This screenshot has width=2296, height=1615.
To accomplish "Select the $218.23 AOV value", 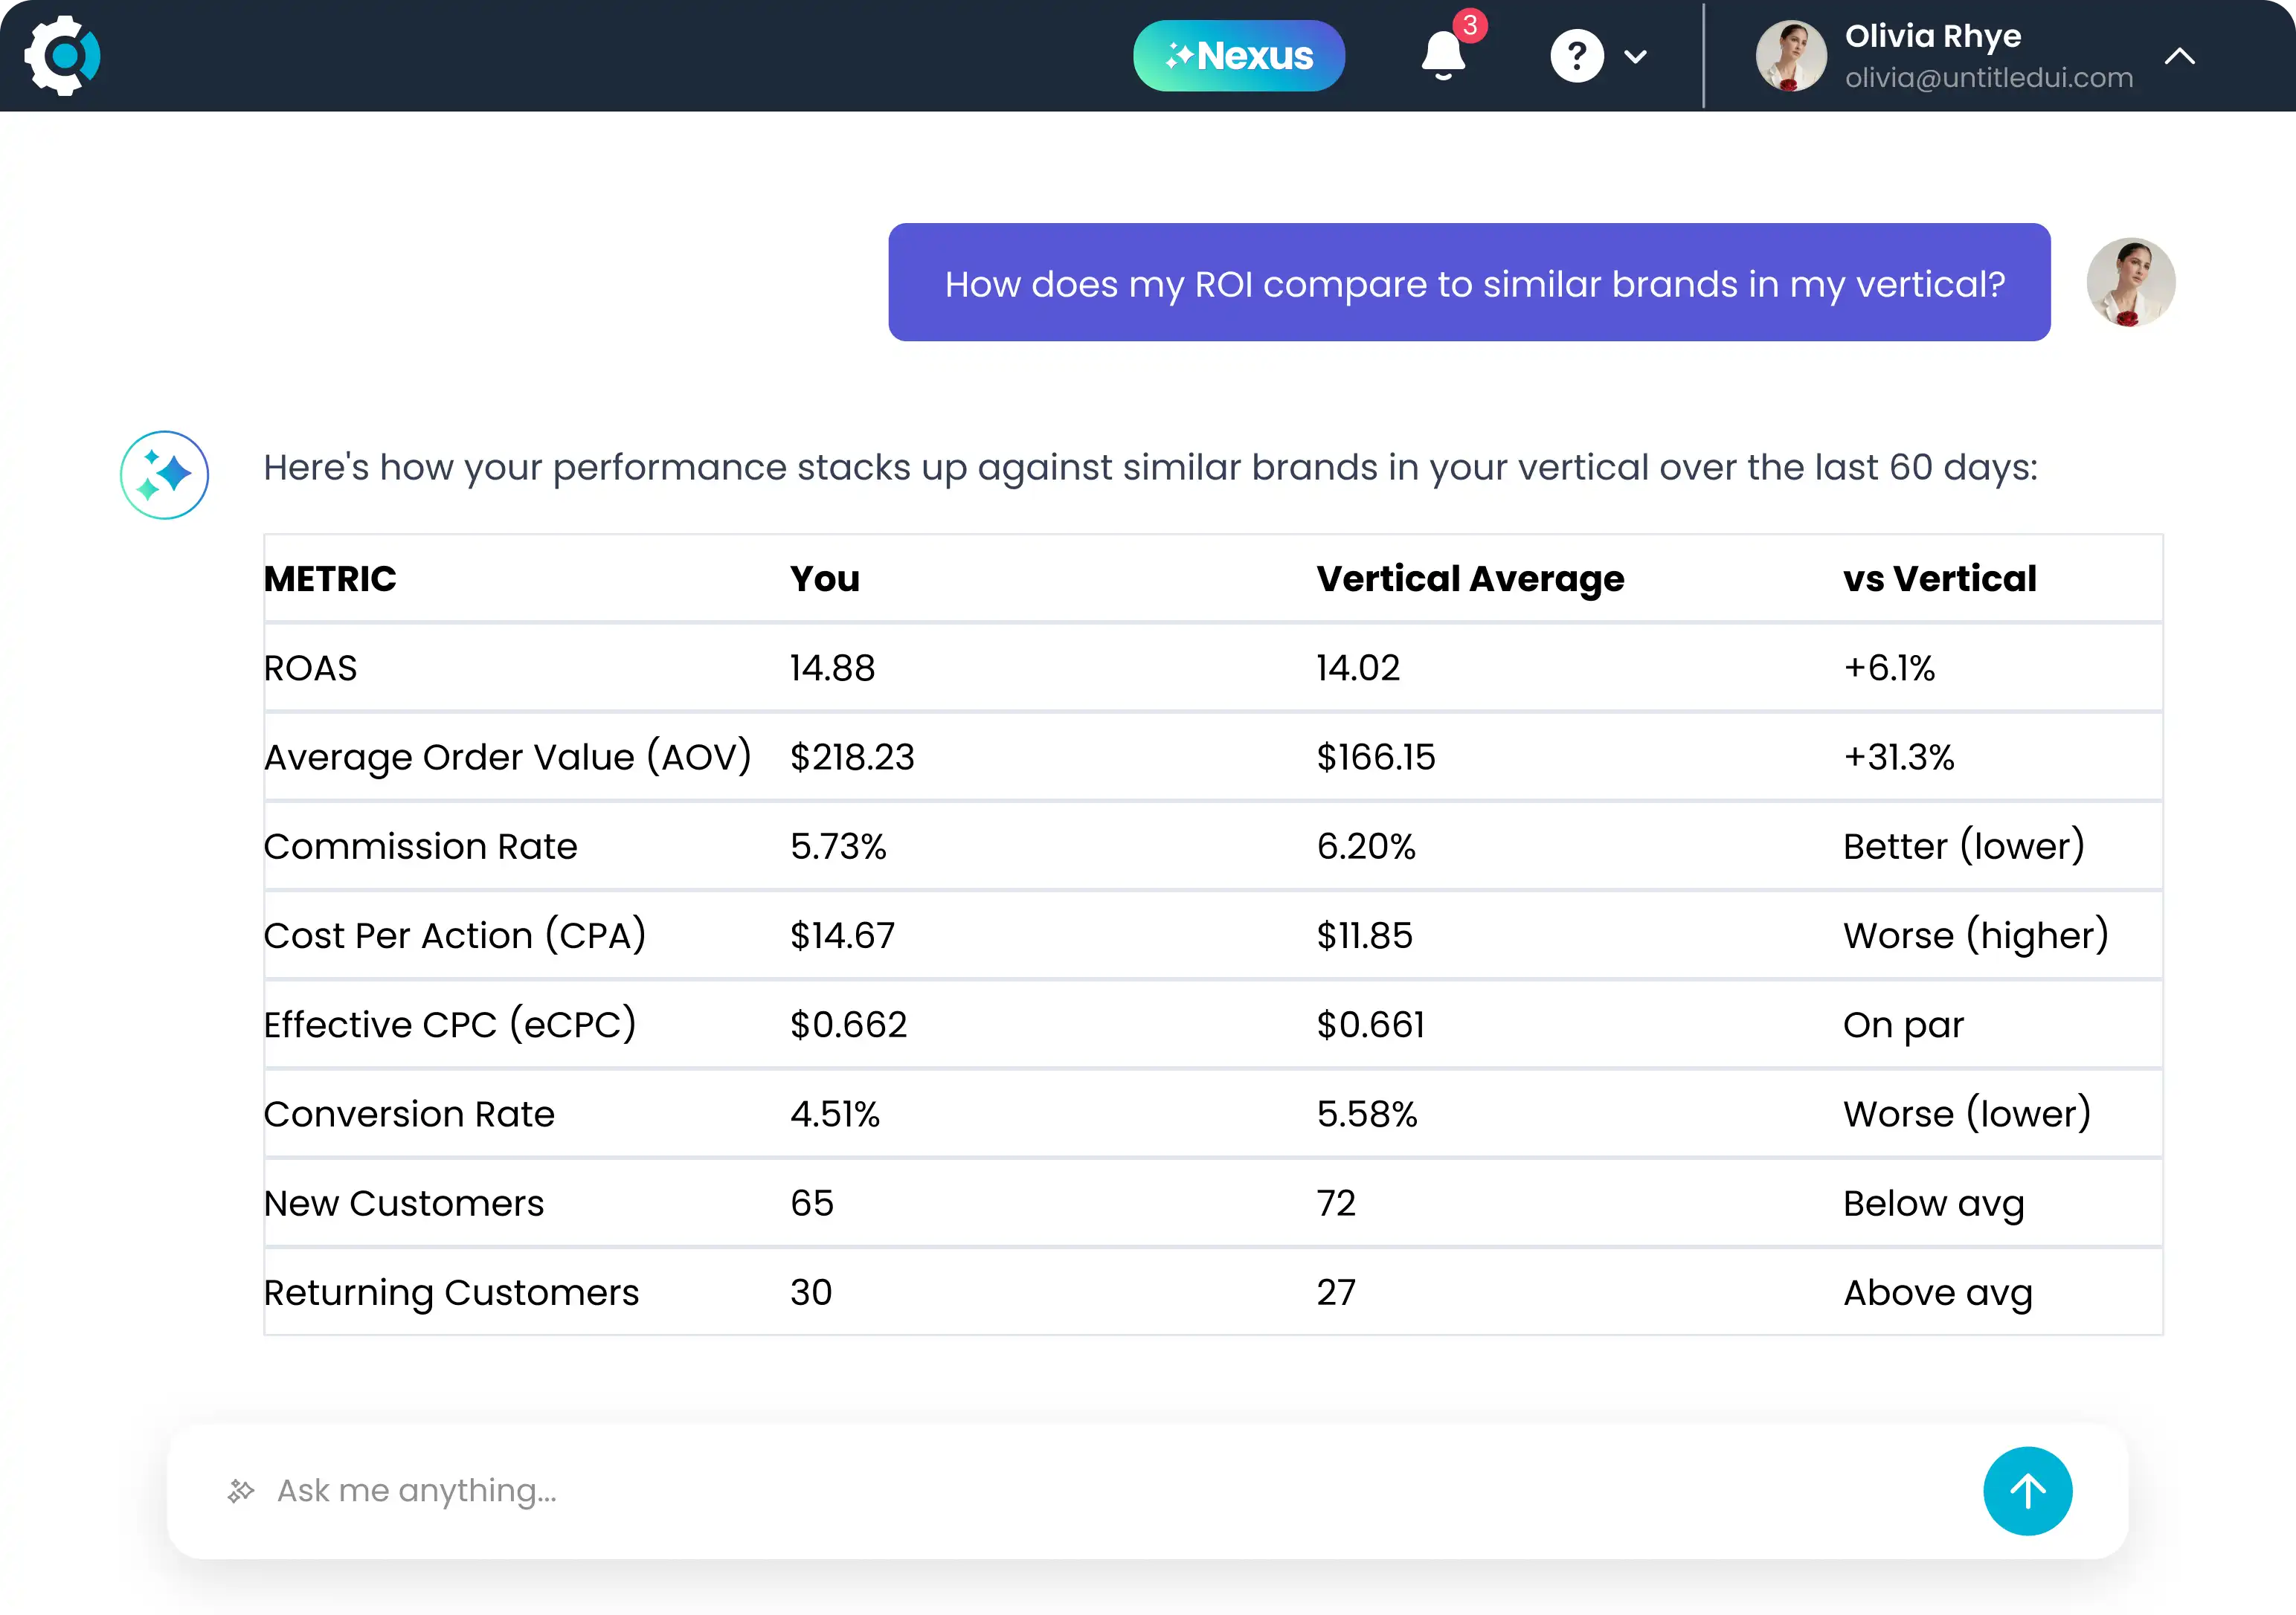I will pyautogui.click(x=853, y=757).
